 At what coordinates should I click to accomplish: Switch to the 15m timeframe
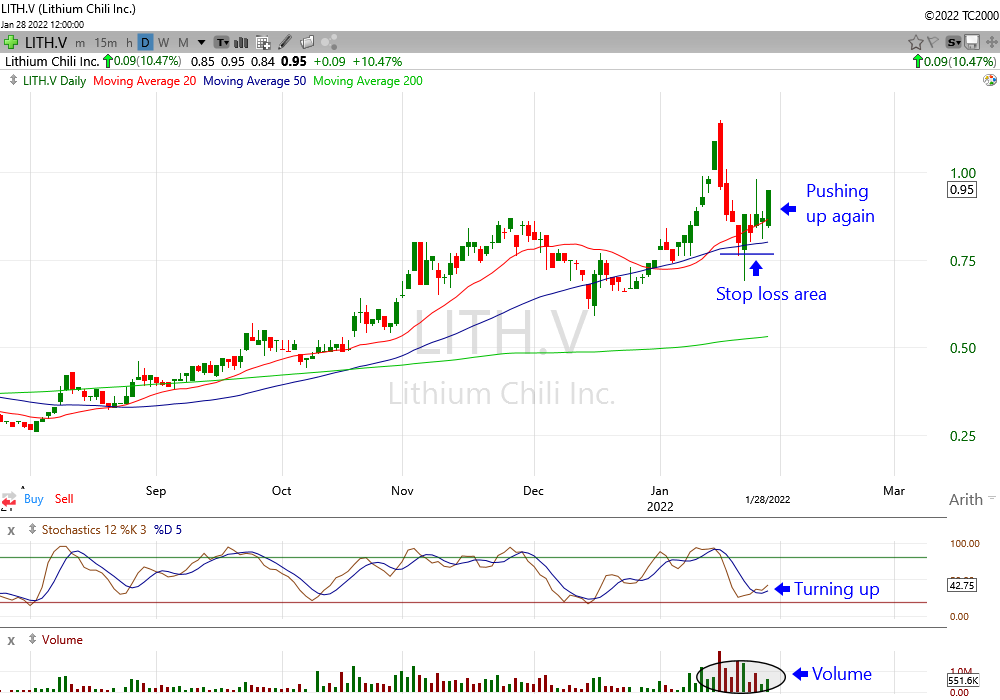click(106, 43)
